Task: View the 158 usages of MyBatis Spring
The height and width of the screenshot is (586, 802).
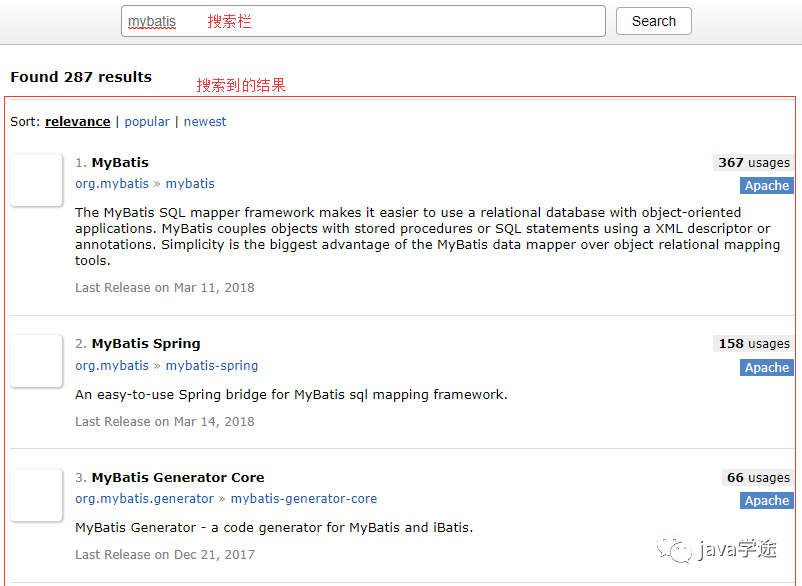Action: (753, 344)
